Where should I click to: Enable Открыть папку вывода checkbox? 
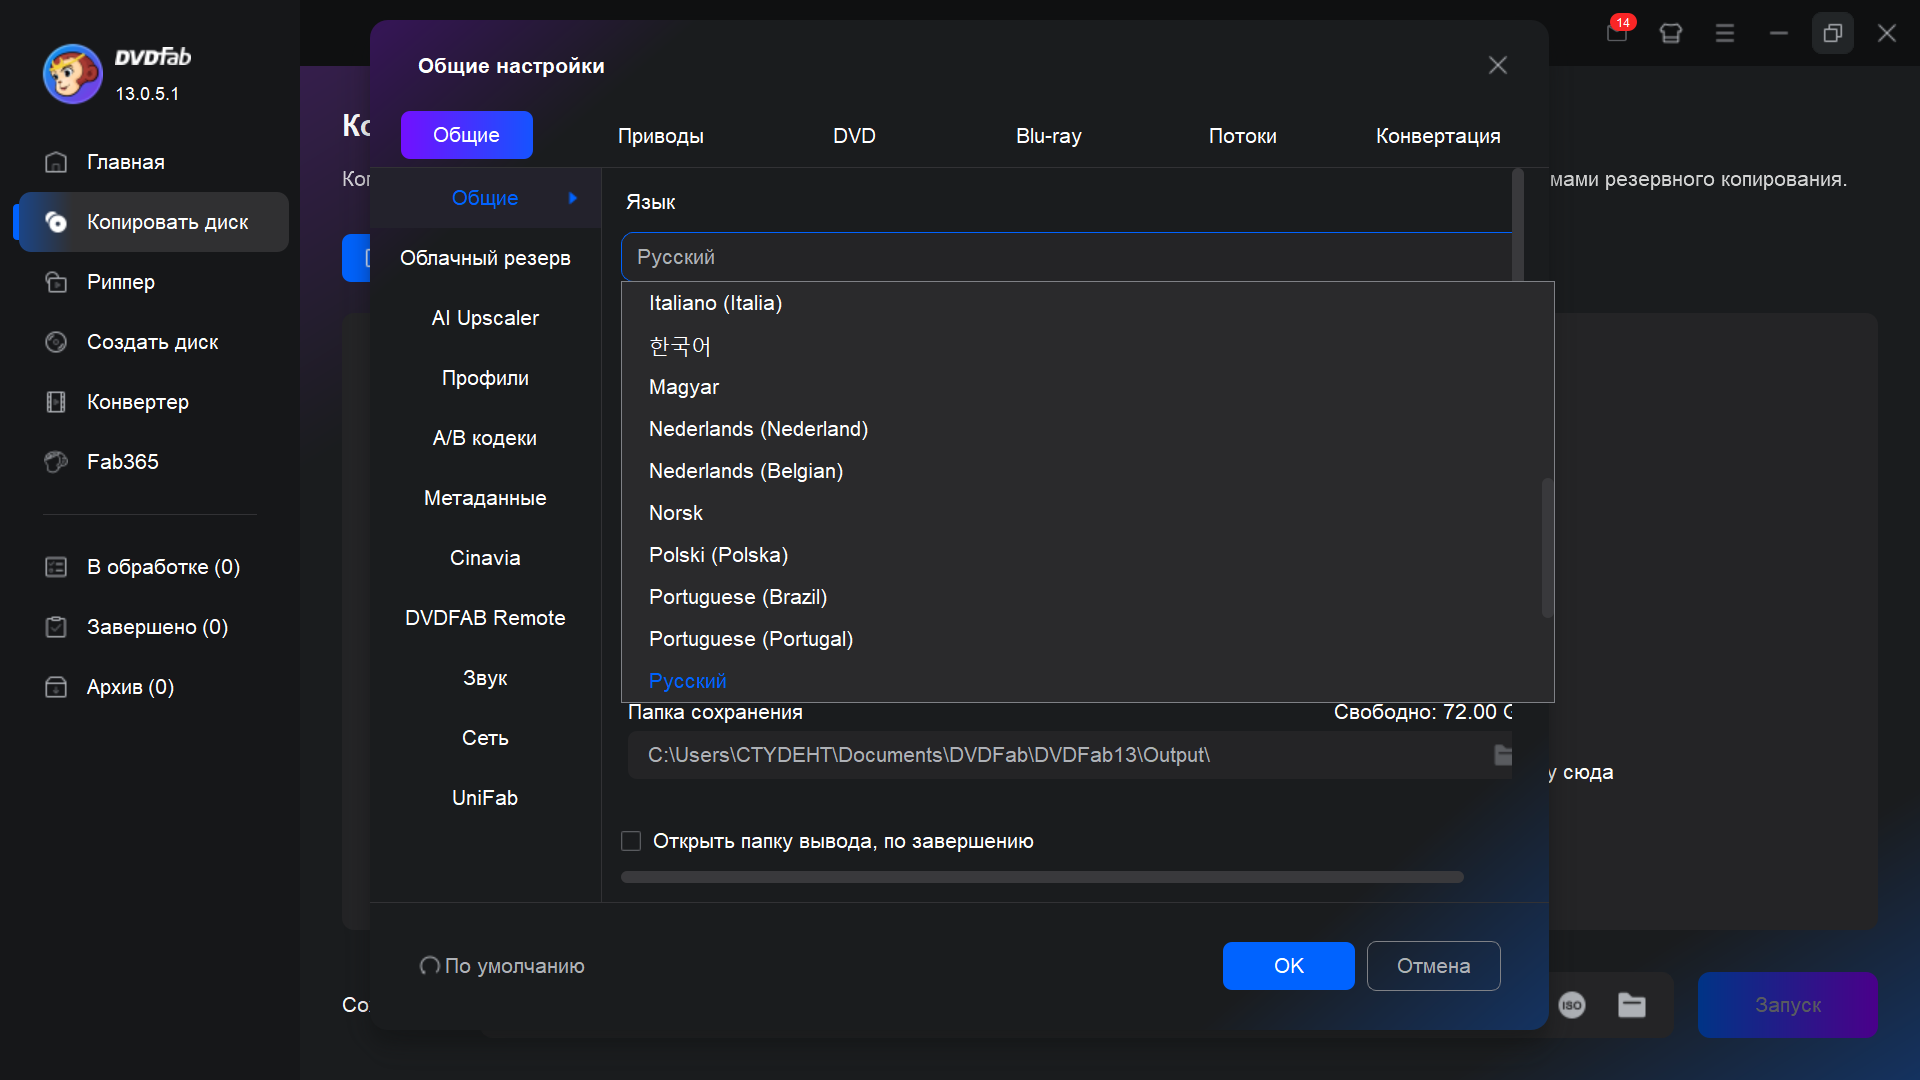pos(631,841)
